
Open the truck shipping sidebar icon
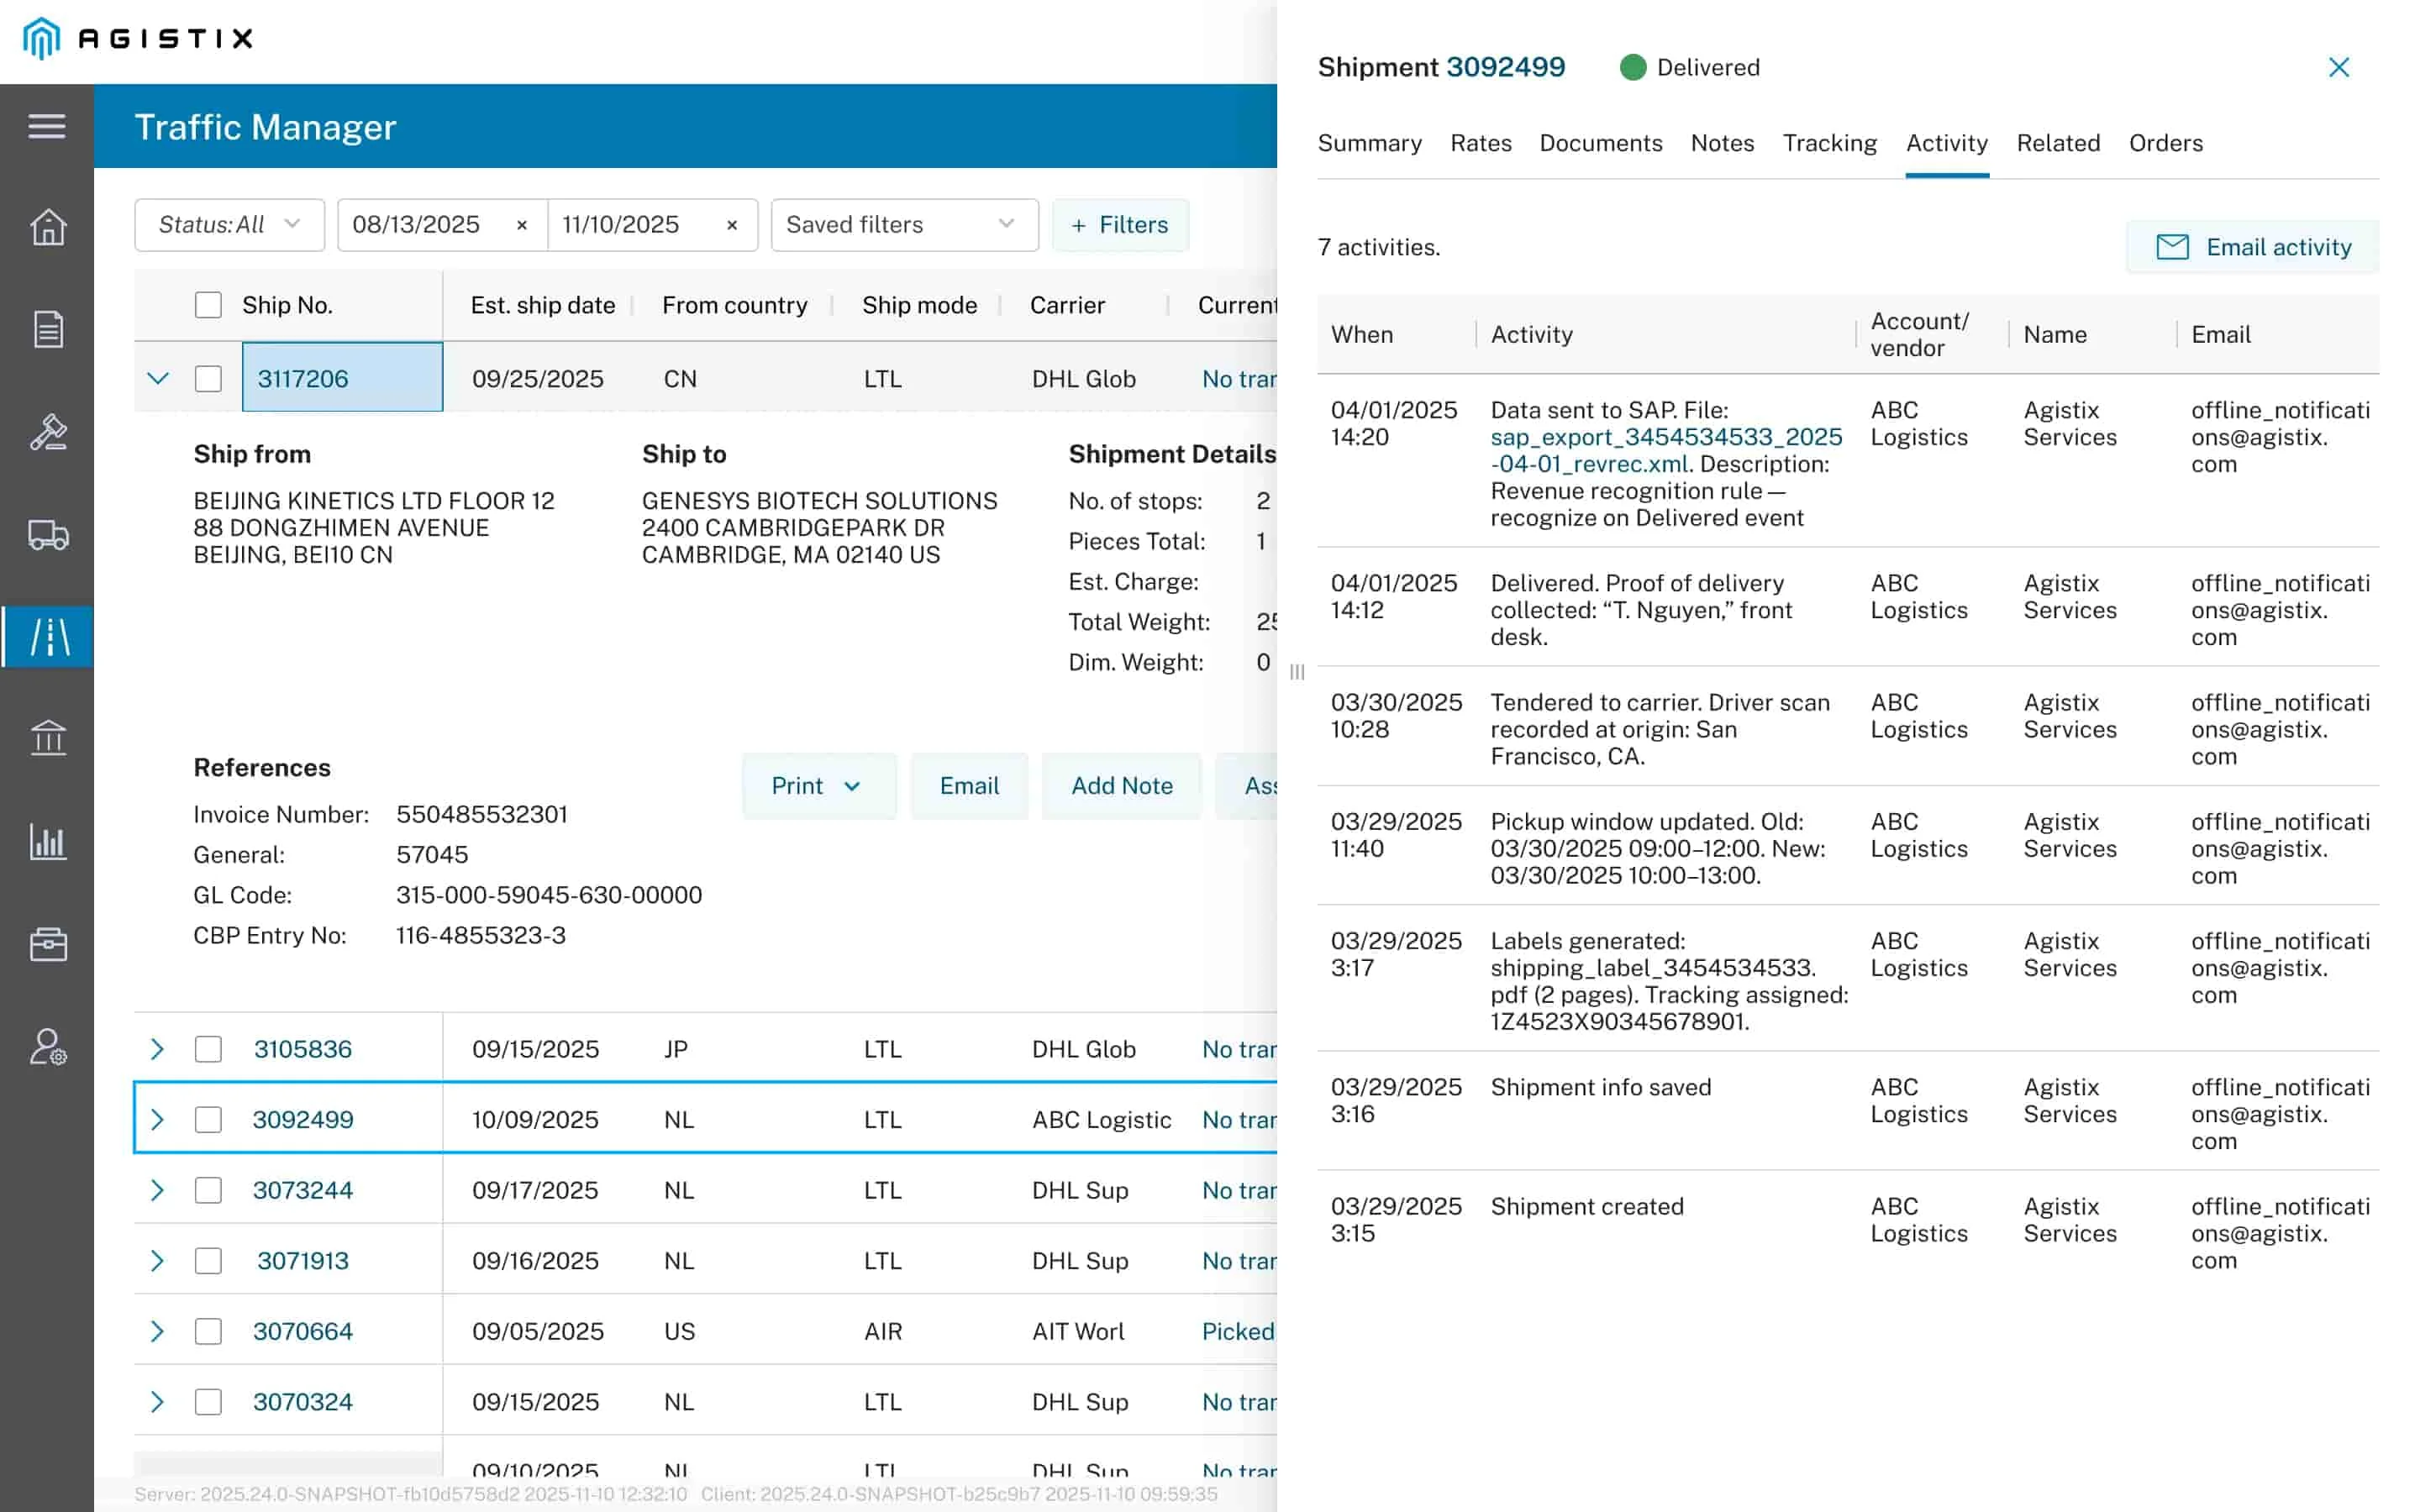click(47, 535)
